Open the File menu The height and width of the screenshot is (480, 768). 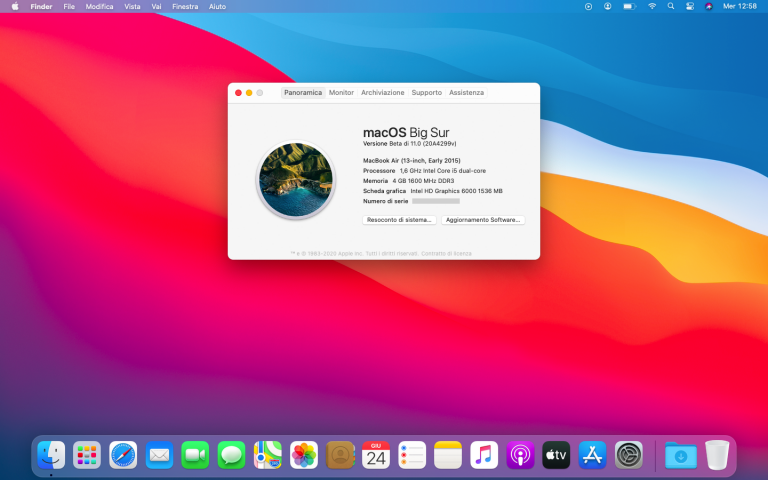(69, 6)
